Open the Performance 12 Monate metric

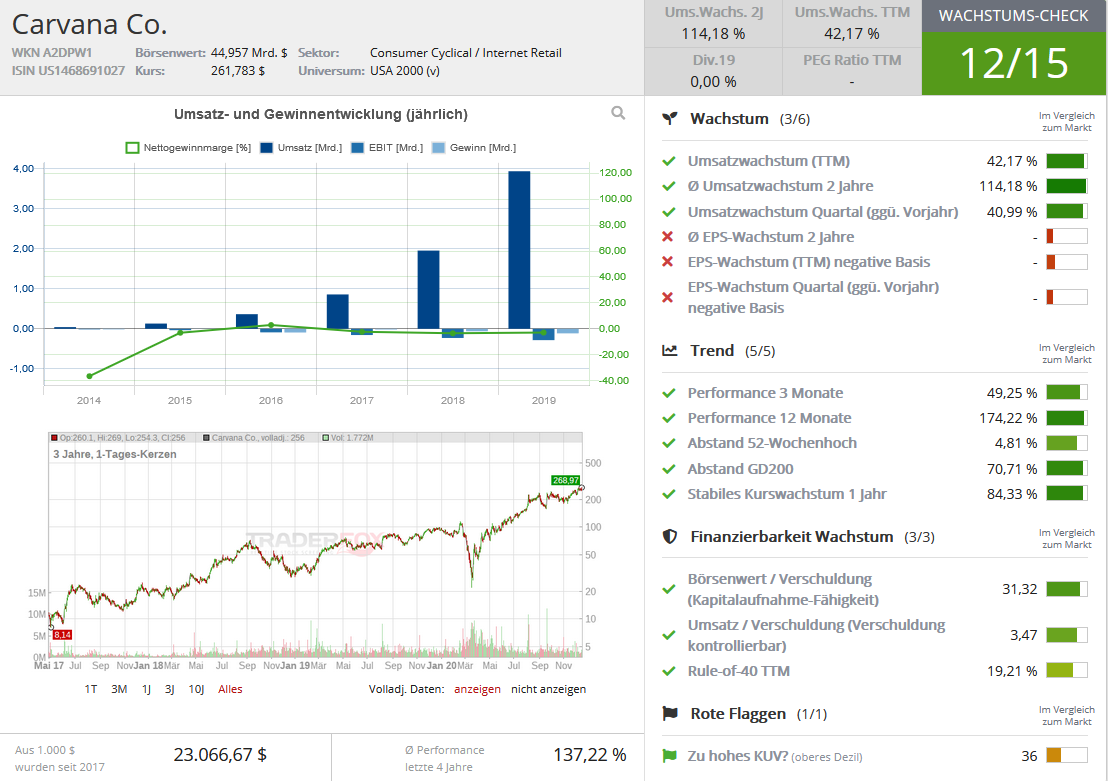click(769, 418)
